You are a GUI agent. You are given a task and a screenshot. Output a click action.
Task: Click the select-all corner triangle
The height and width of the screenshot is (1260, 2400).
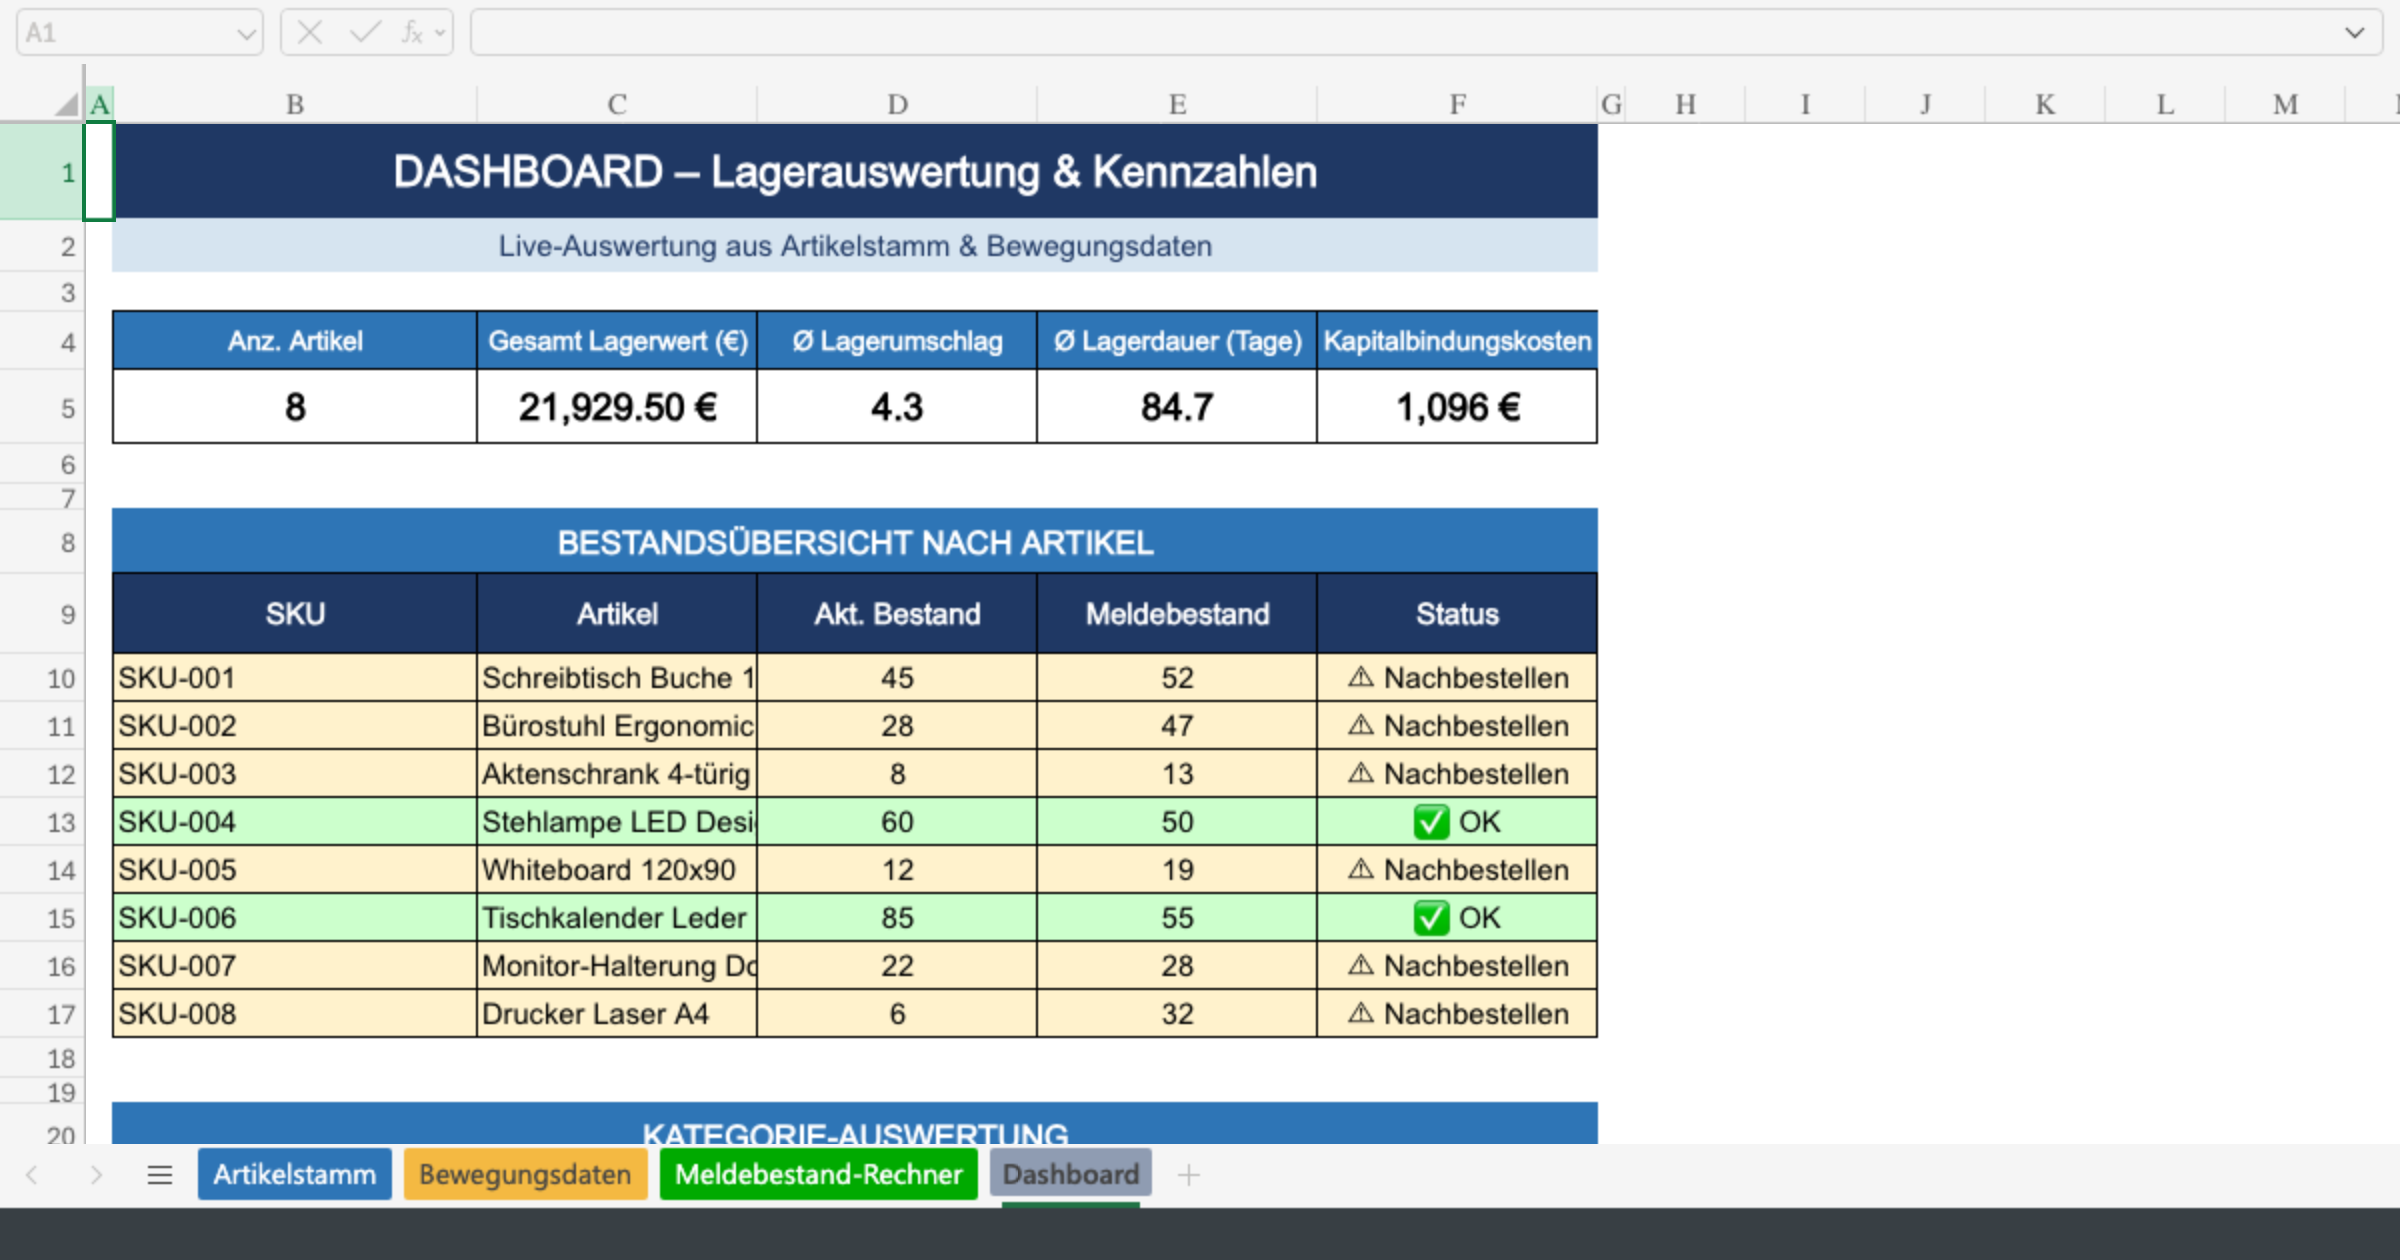(x=66, y=104)
